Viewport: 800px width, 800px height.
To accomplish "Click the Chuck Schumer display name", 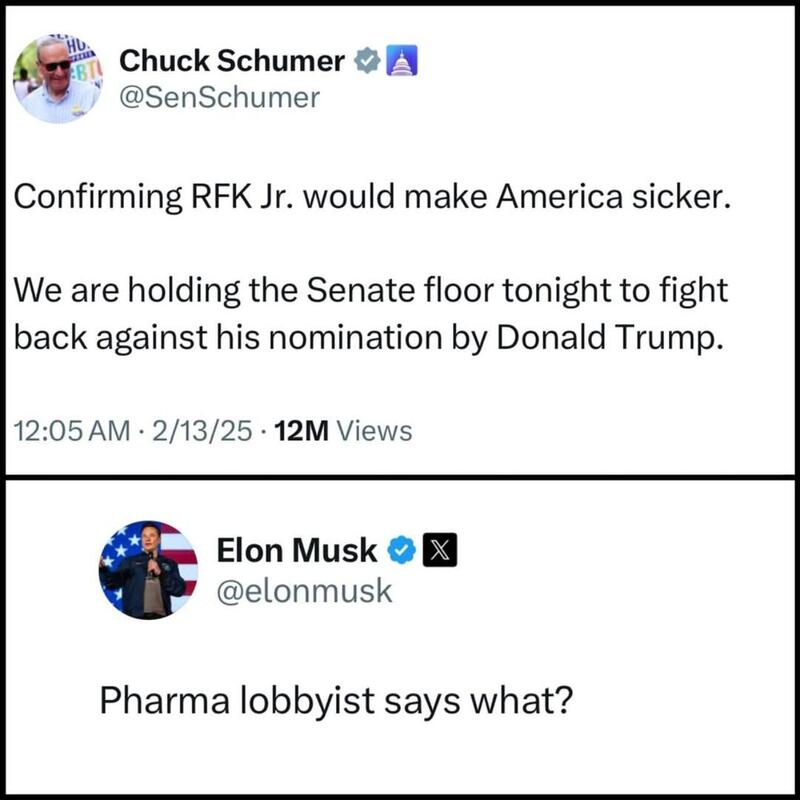I will click(x=233, y=62).
